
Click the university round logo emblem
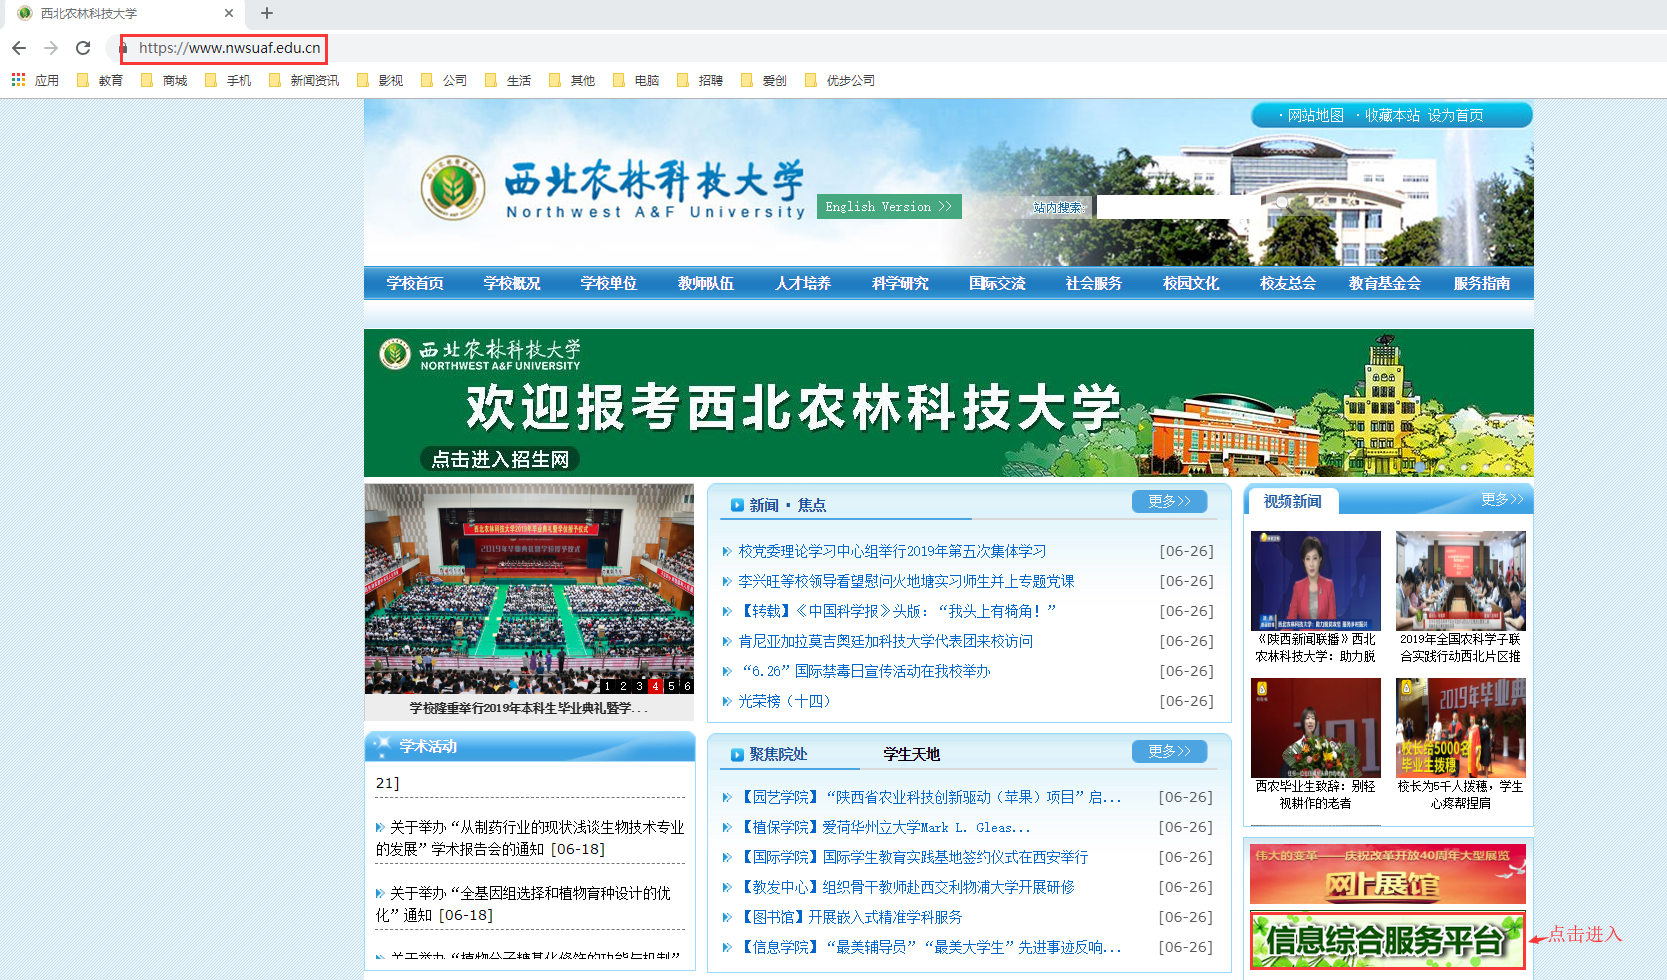point(452,188)
